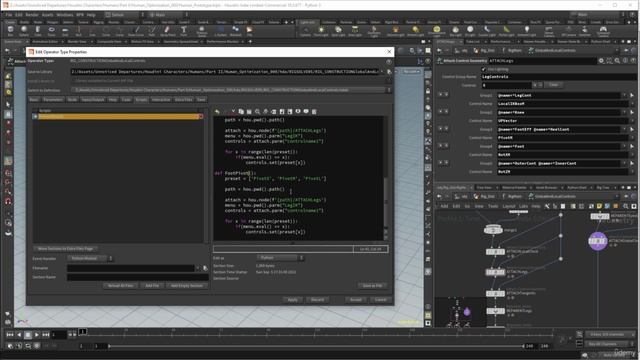Click the Accept button
This screenshot has width=640, height=360.
pyautogui.click(x=356, y=300)
